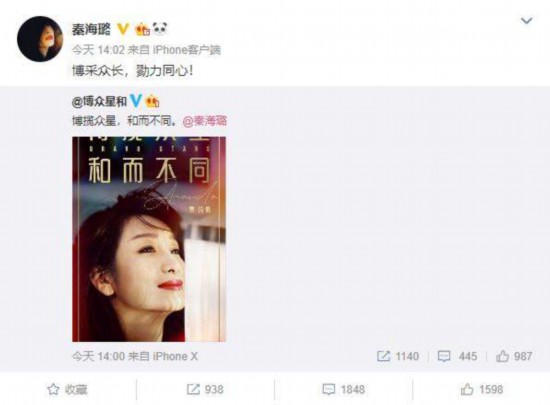The width and height of the screenshot is (550, 405).
Task: Repost the original post with 1140 shares
Action: pyautogui.click(x=398, y=356)
